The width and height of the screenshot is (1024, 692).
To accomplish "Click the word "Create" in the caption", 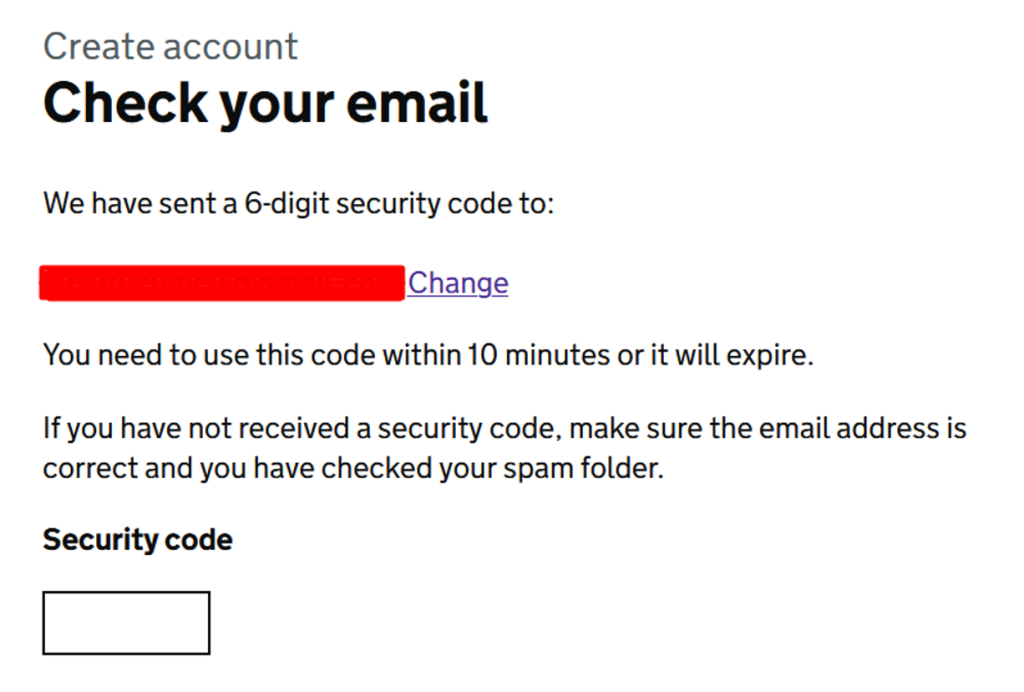I will click(96, 46).
